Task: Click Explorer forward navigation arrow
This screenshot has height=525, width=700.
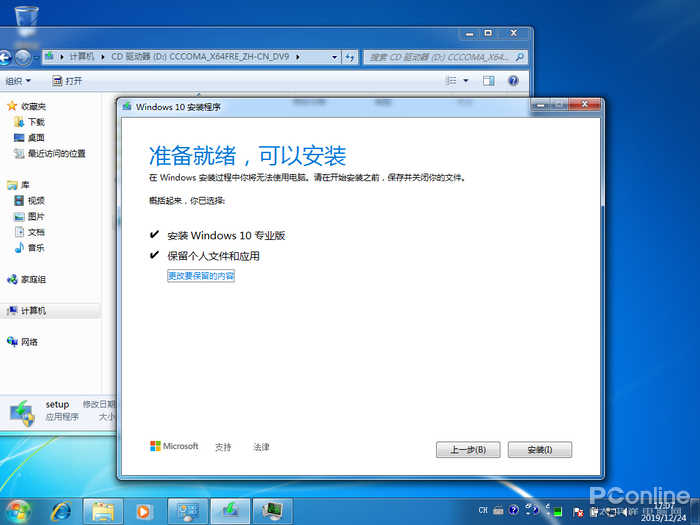Action: click(x=23, y=57)
